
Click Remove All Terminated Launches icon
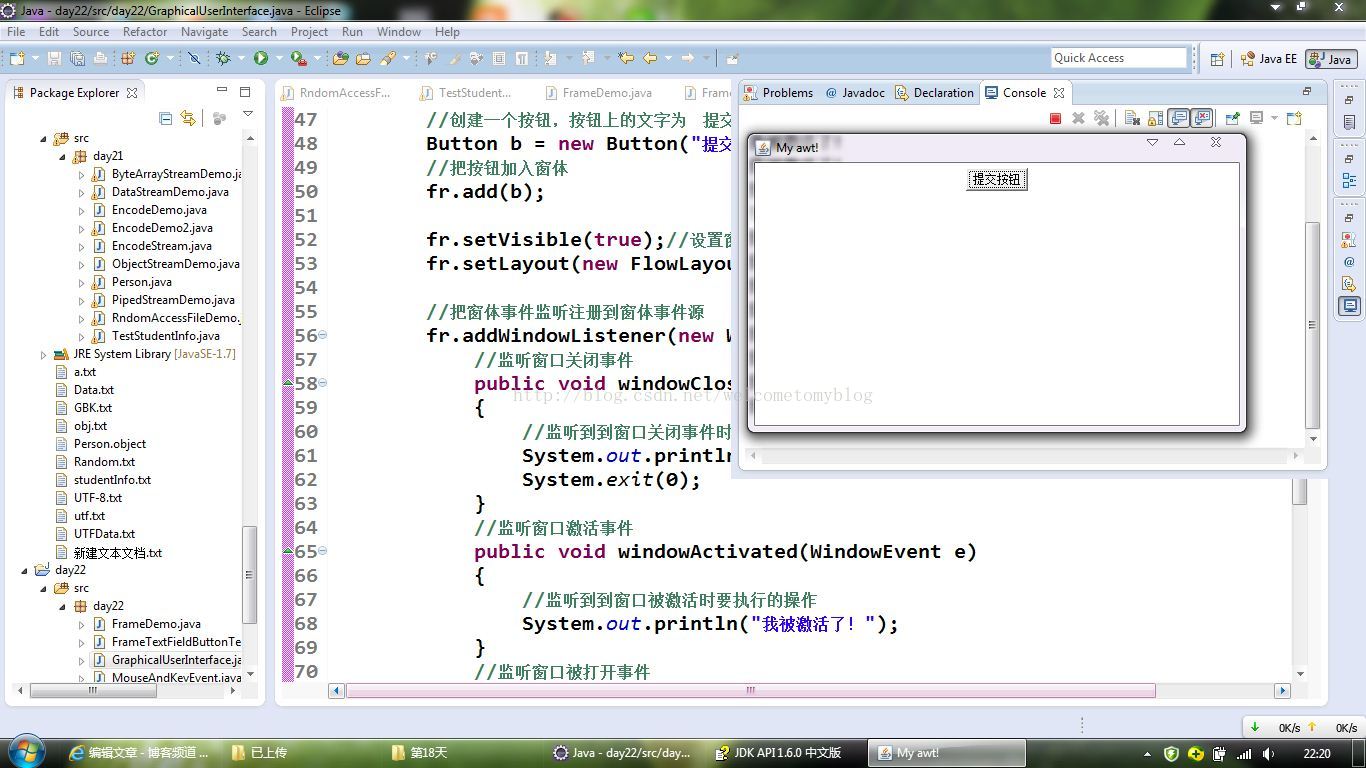1102,118
